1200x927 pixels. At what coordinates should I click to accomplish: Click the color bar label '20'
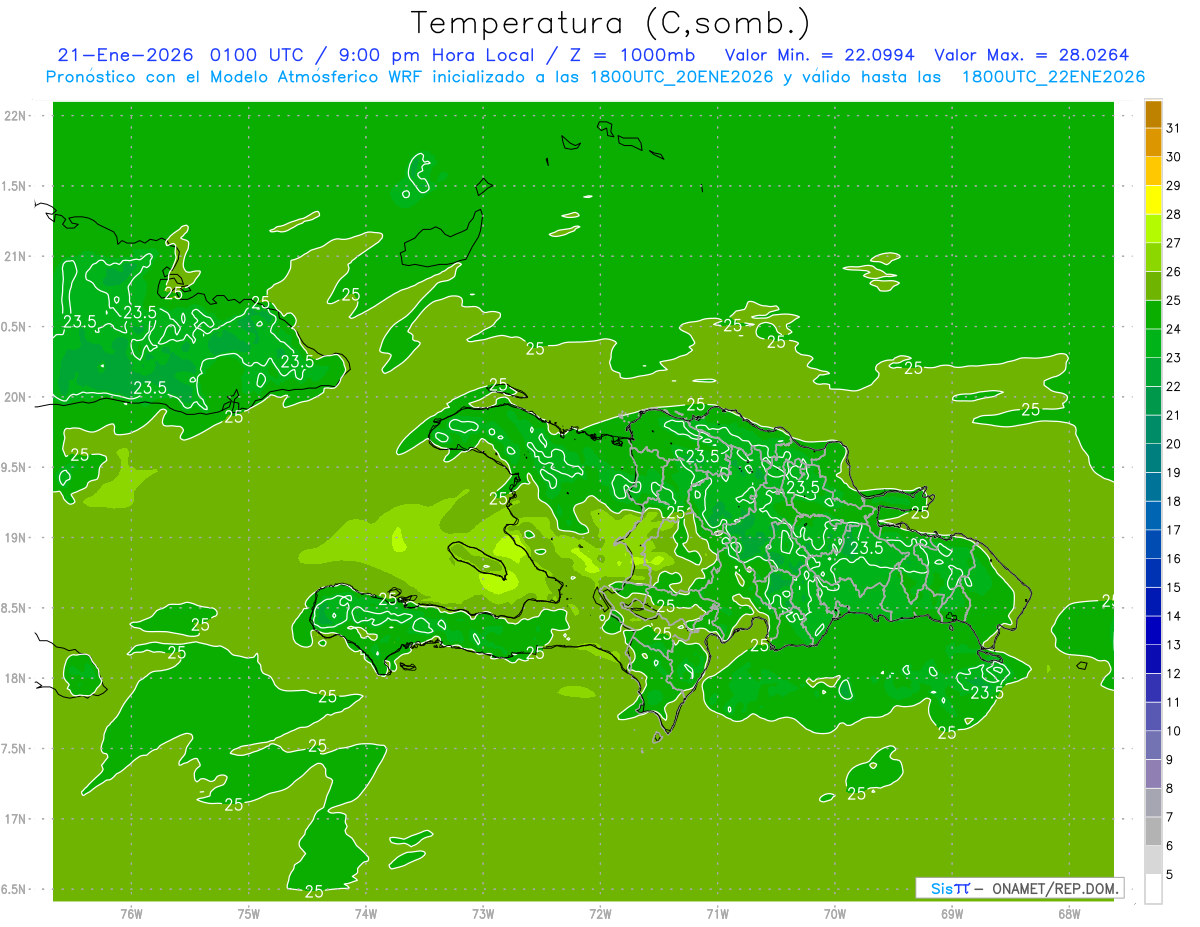1174,443
